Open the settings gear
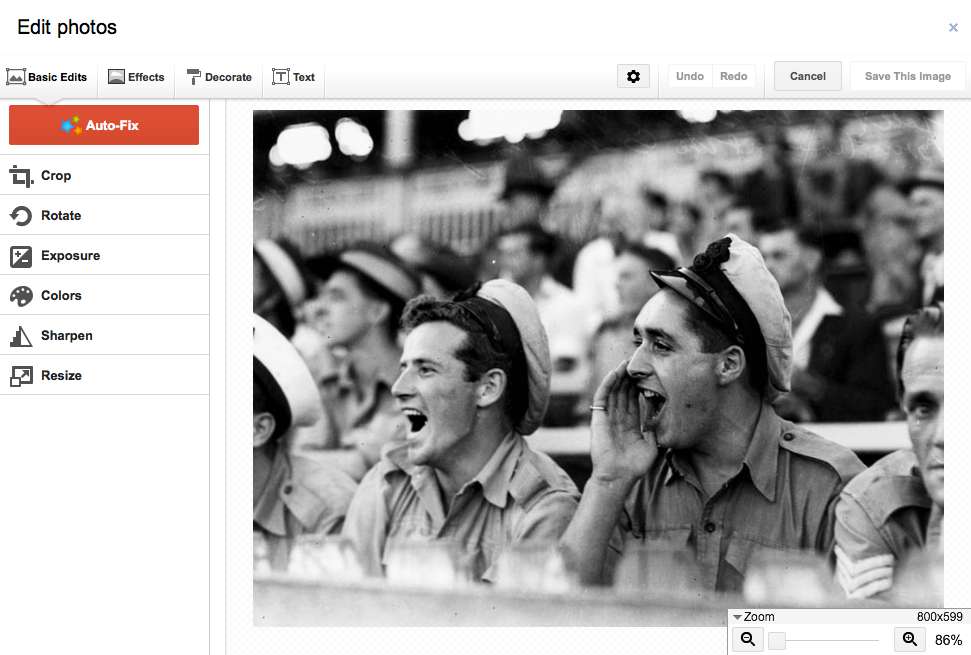 pos(633,75)
